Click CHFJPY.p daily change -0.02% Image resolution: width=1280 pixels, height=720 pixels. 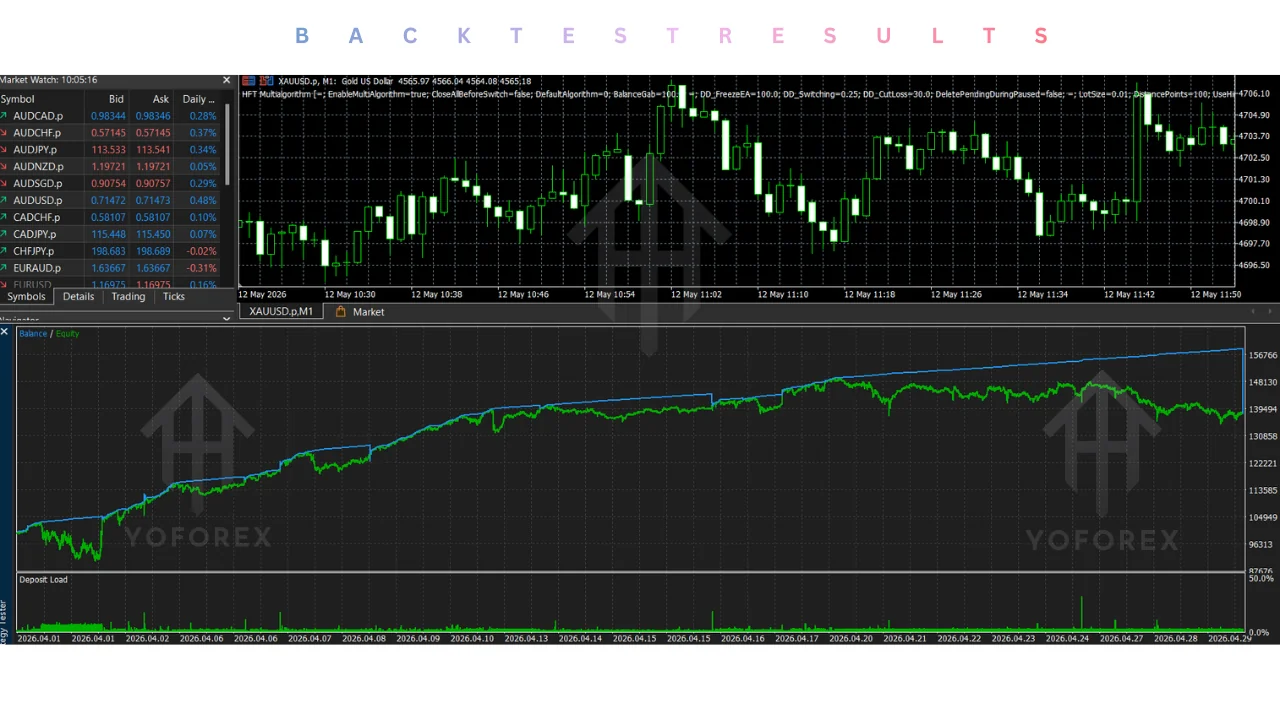point(202,252)
